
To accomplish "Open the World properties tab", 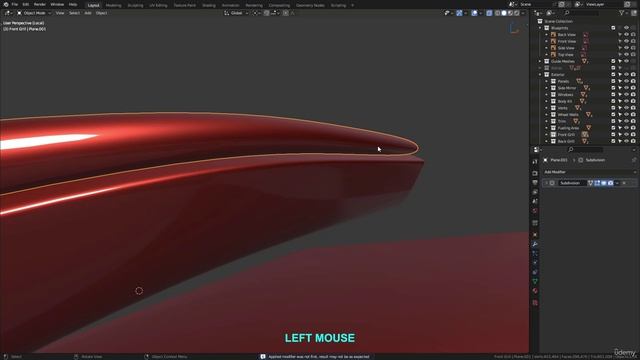I will click(535, 211).
